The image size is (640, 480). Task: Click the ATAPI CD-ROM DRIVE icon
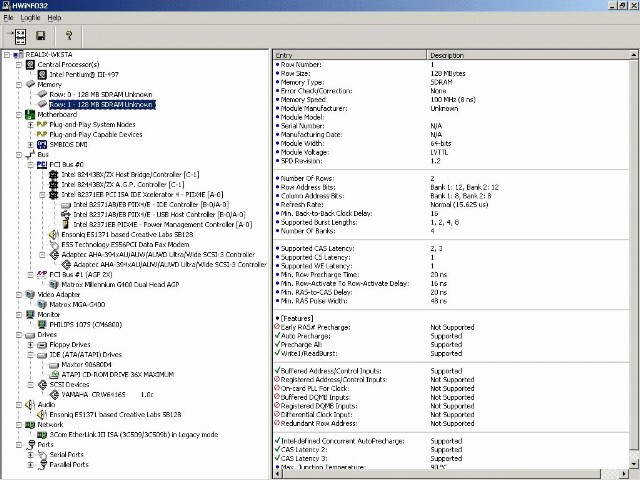pos(54,374)
